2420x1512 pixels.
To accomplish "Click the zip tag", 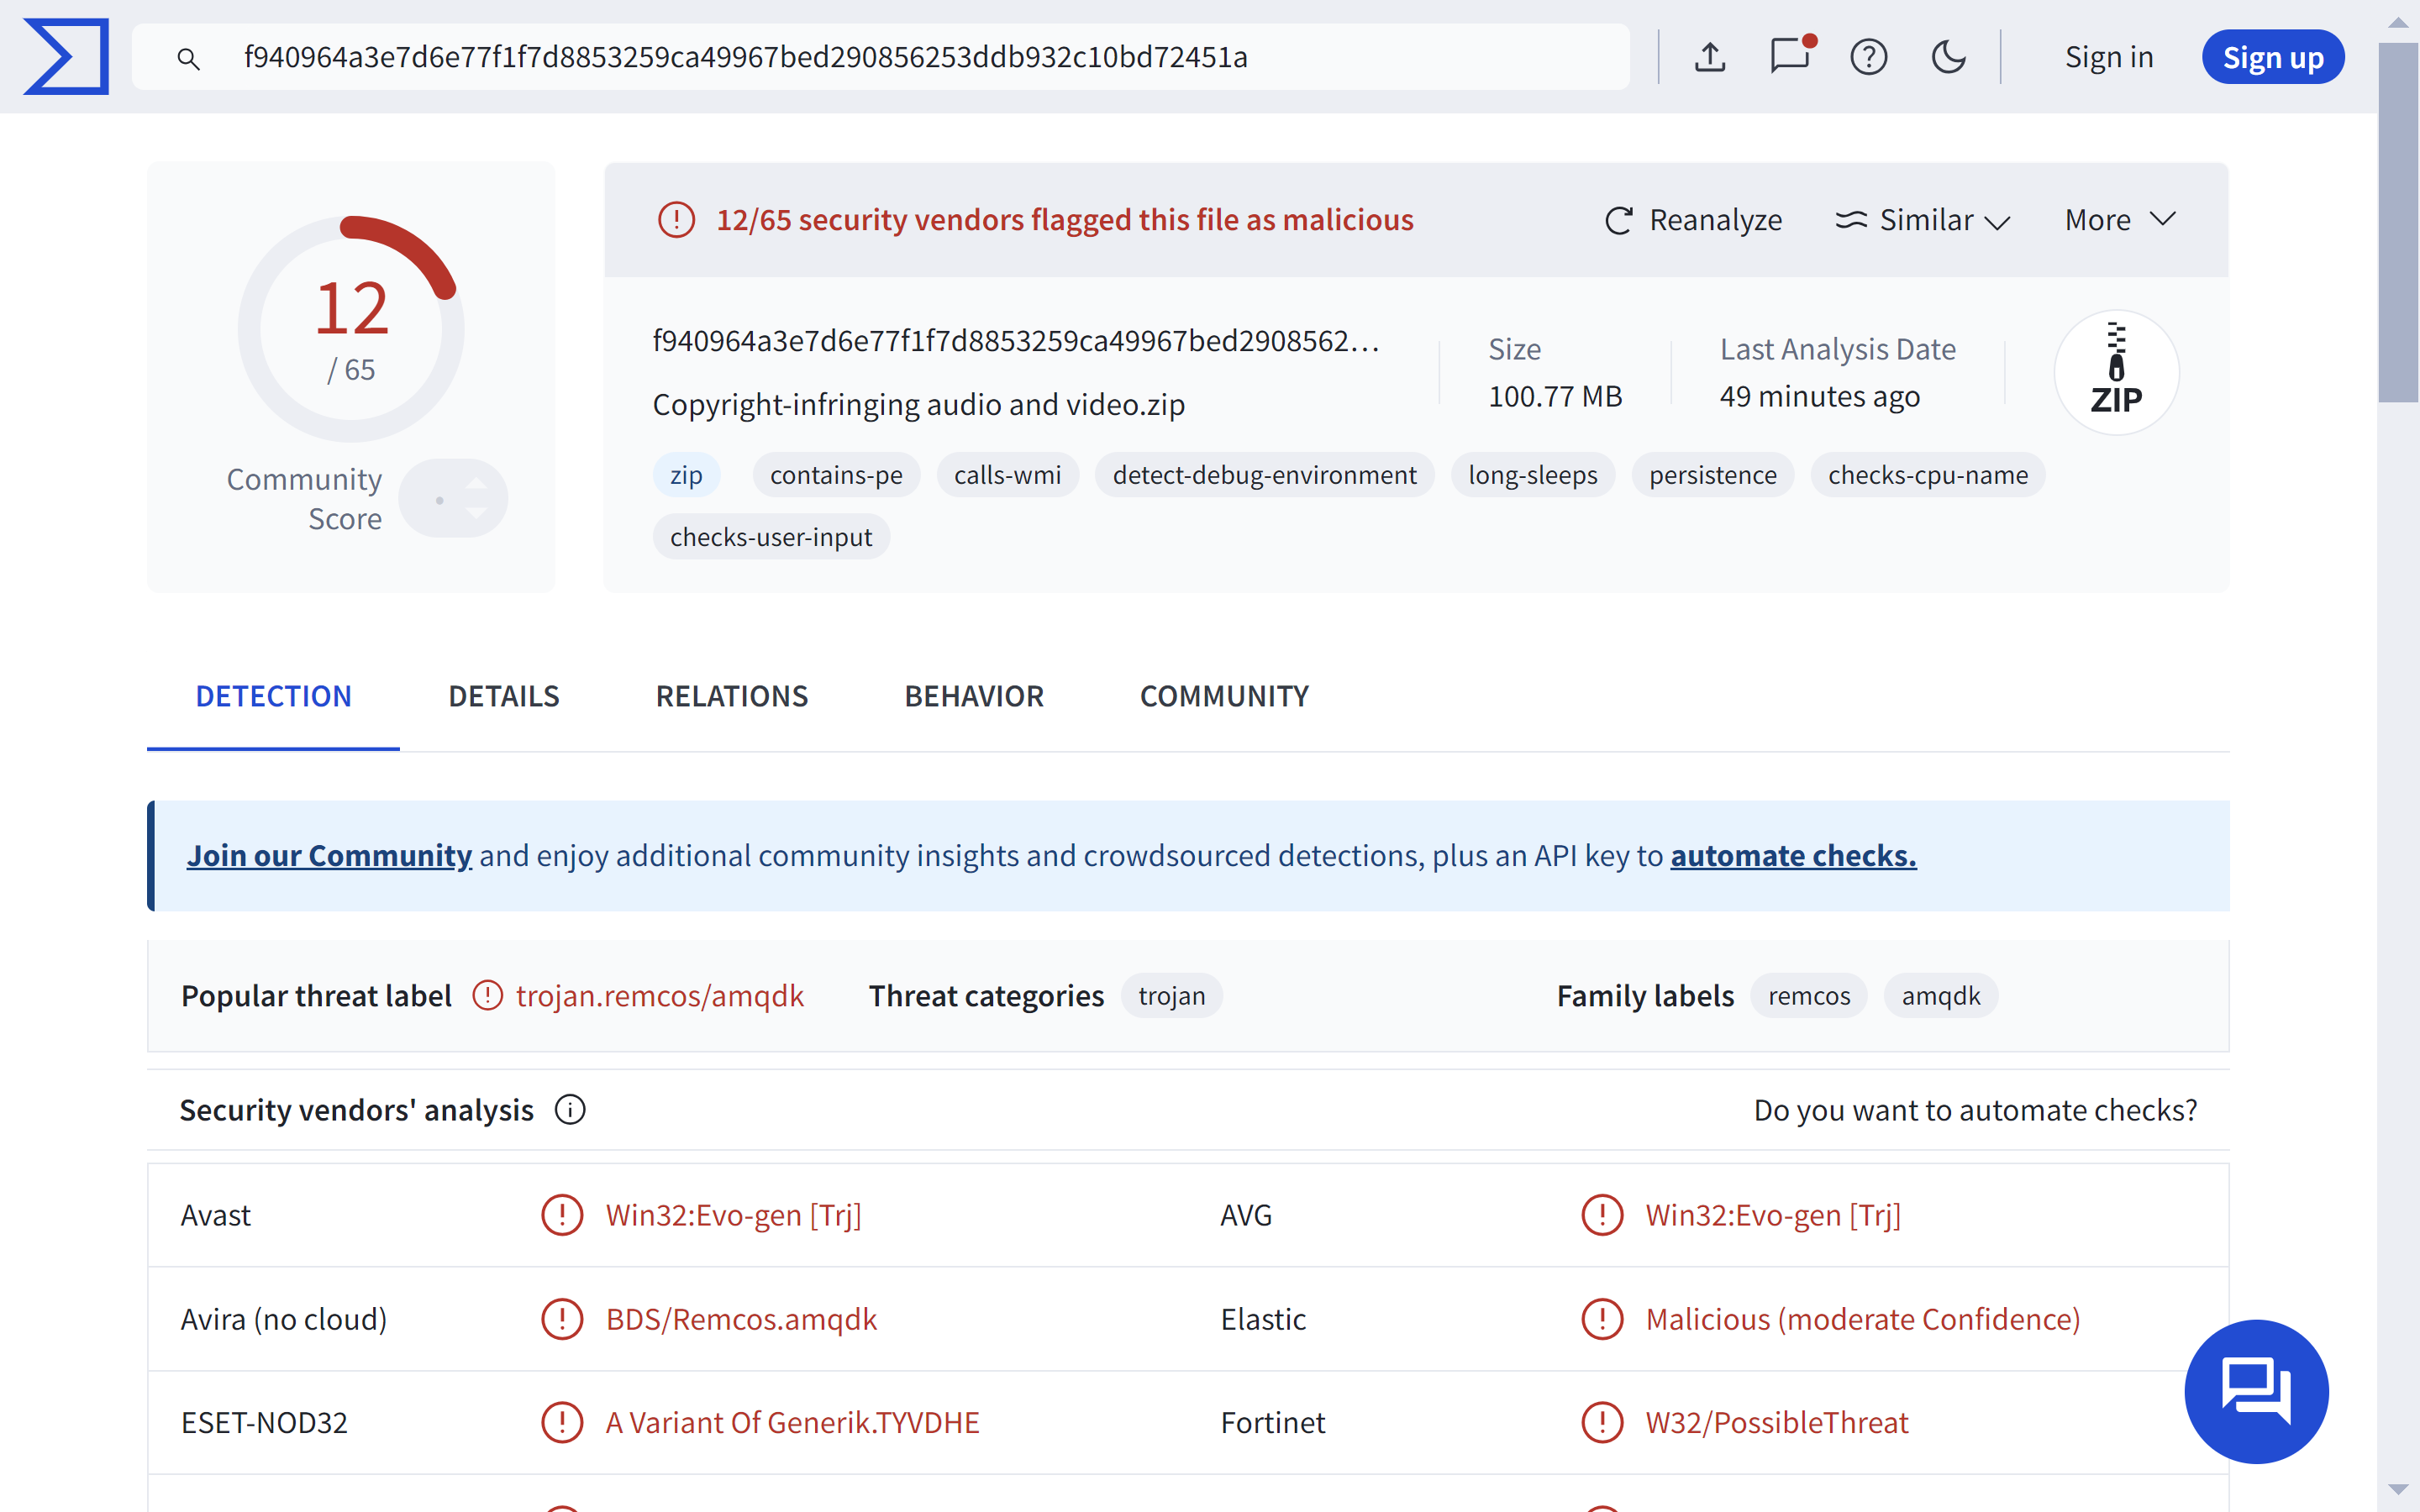I will coord(686,475).
